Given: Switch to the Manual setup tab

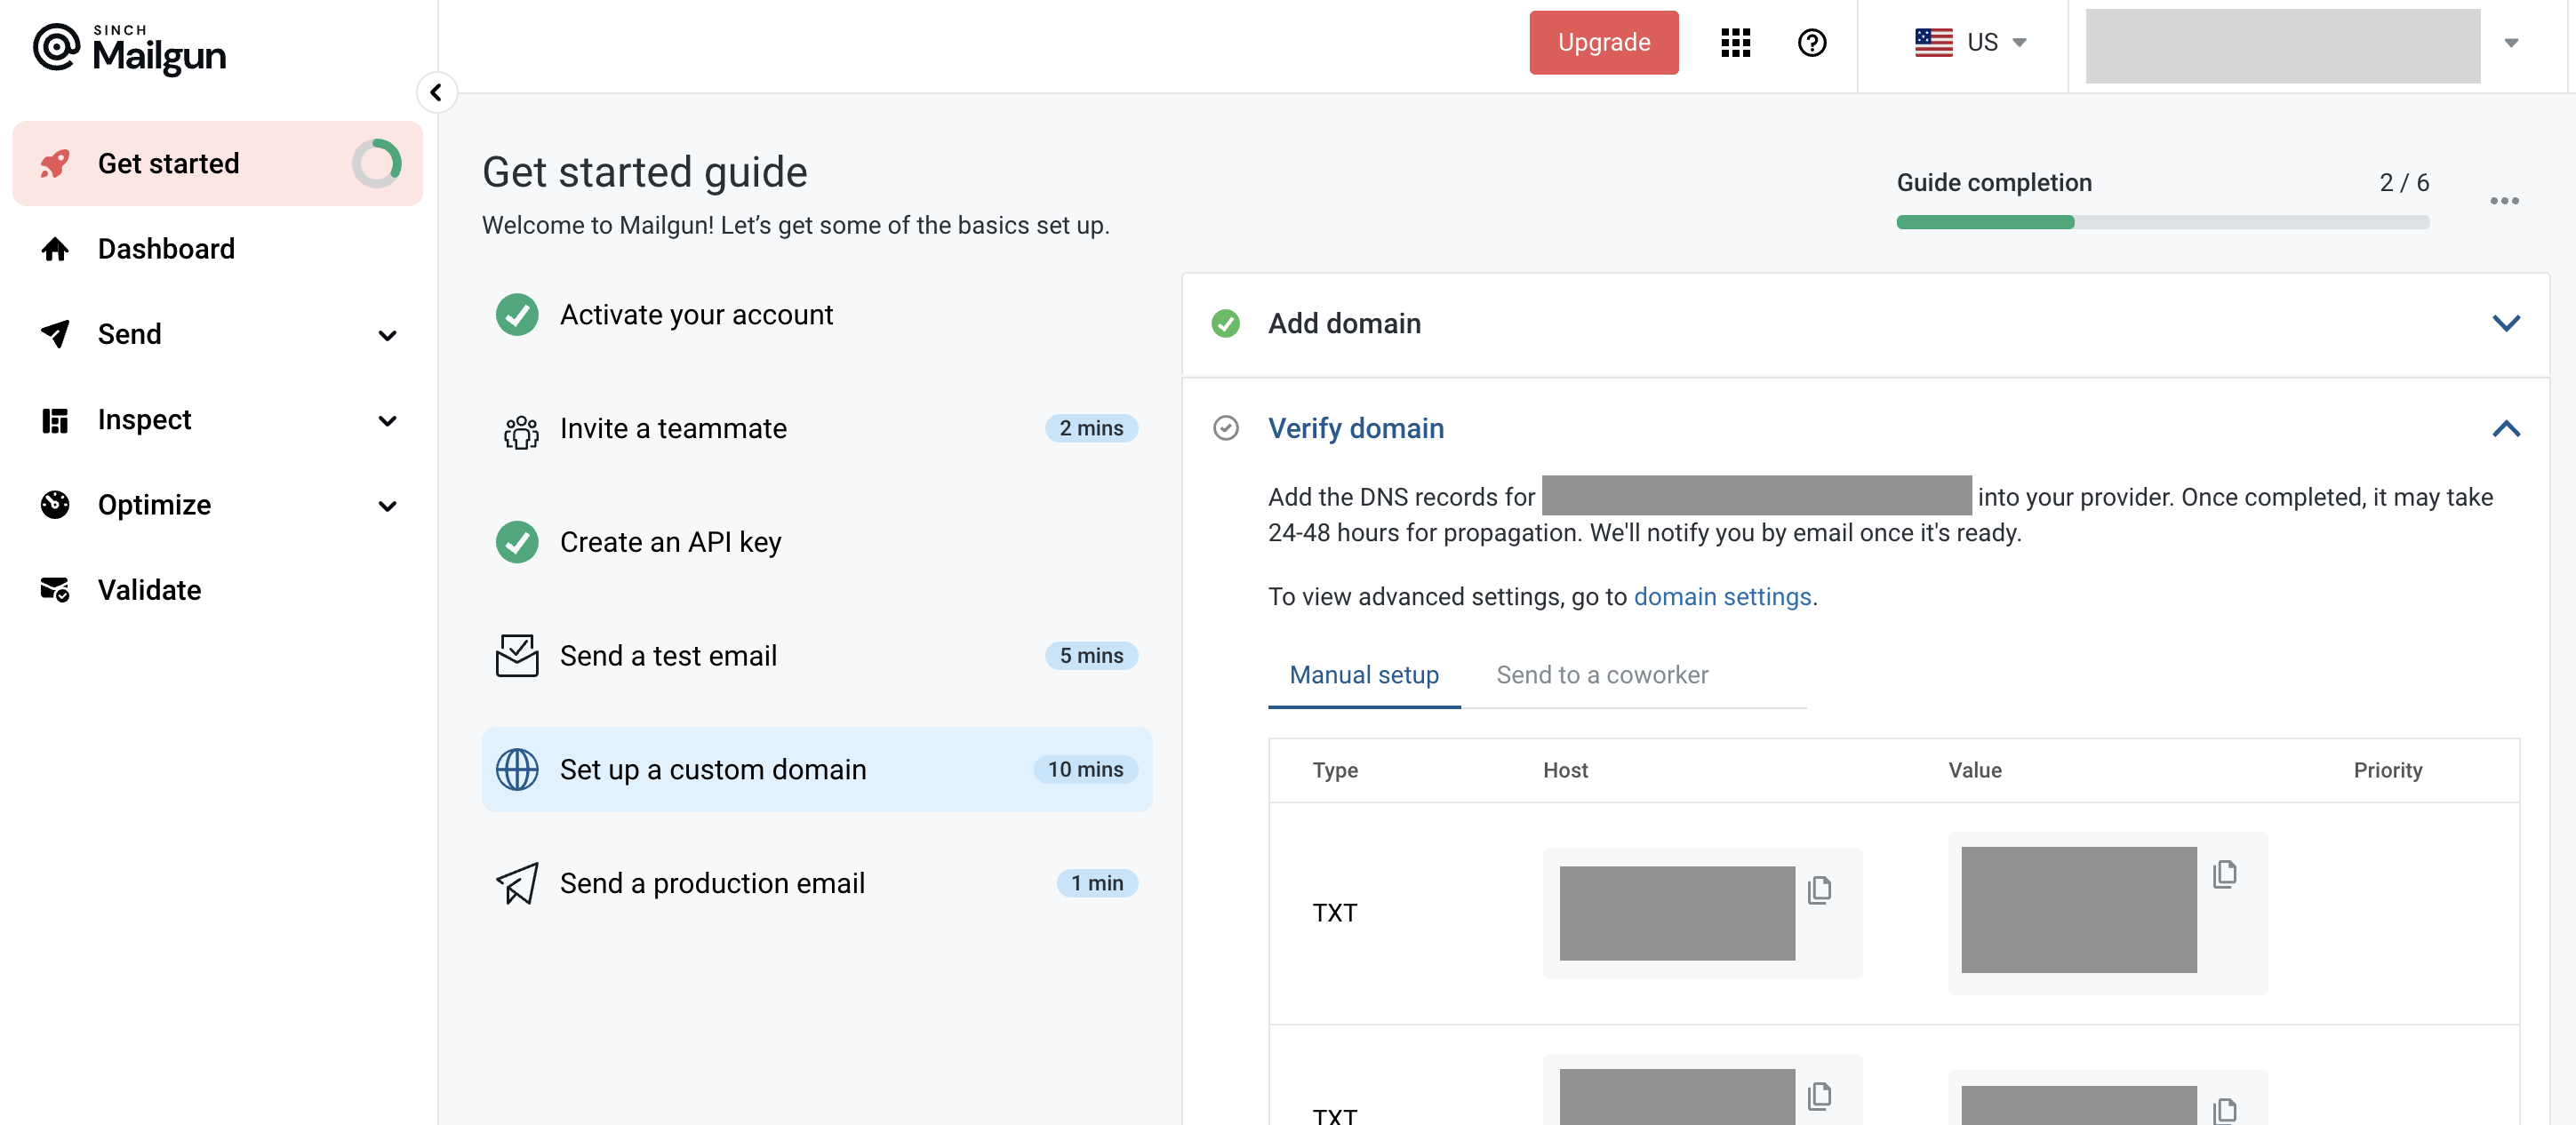Looking at the screenshot, I should tap(1363, 675).
